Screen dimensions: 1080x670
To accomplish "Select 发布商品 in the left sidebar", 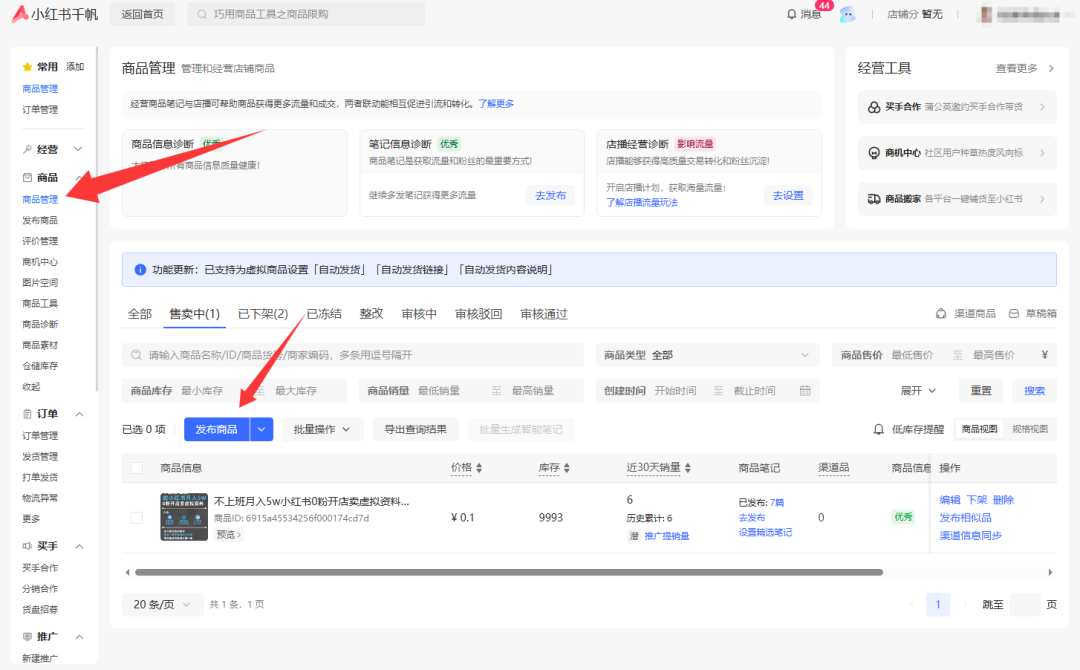I will coord(40,220).
